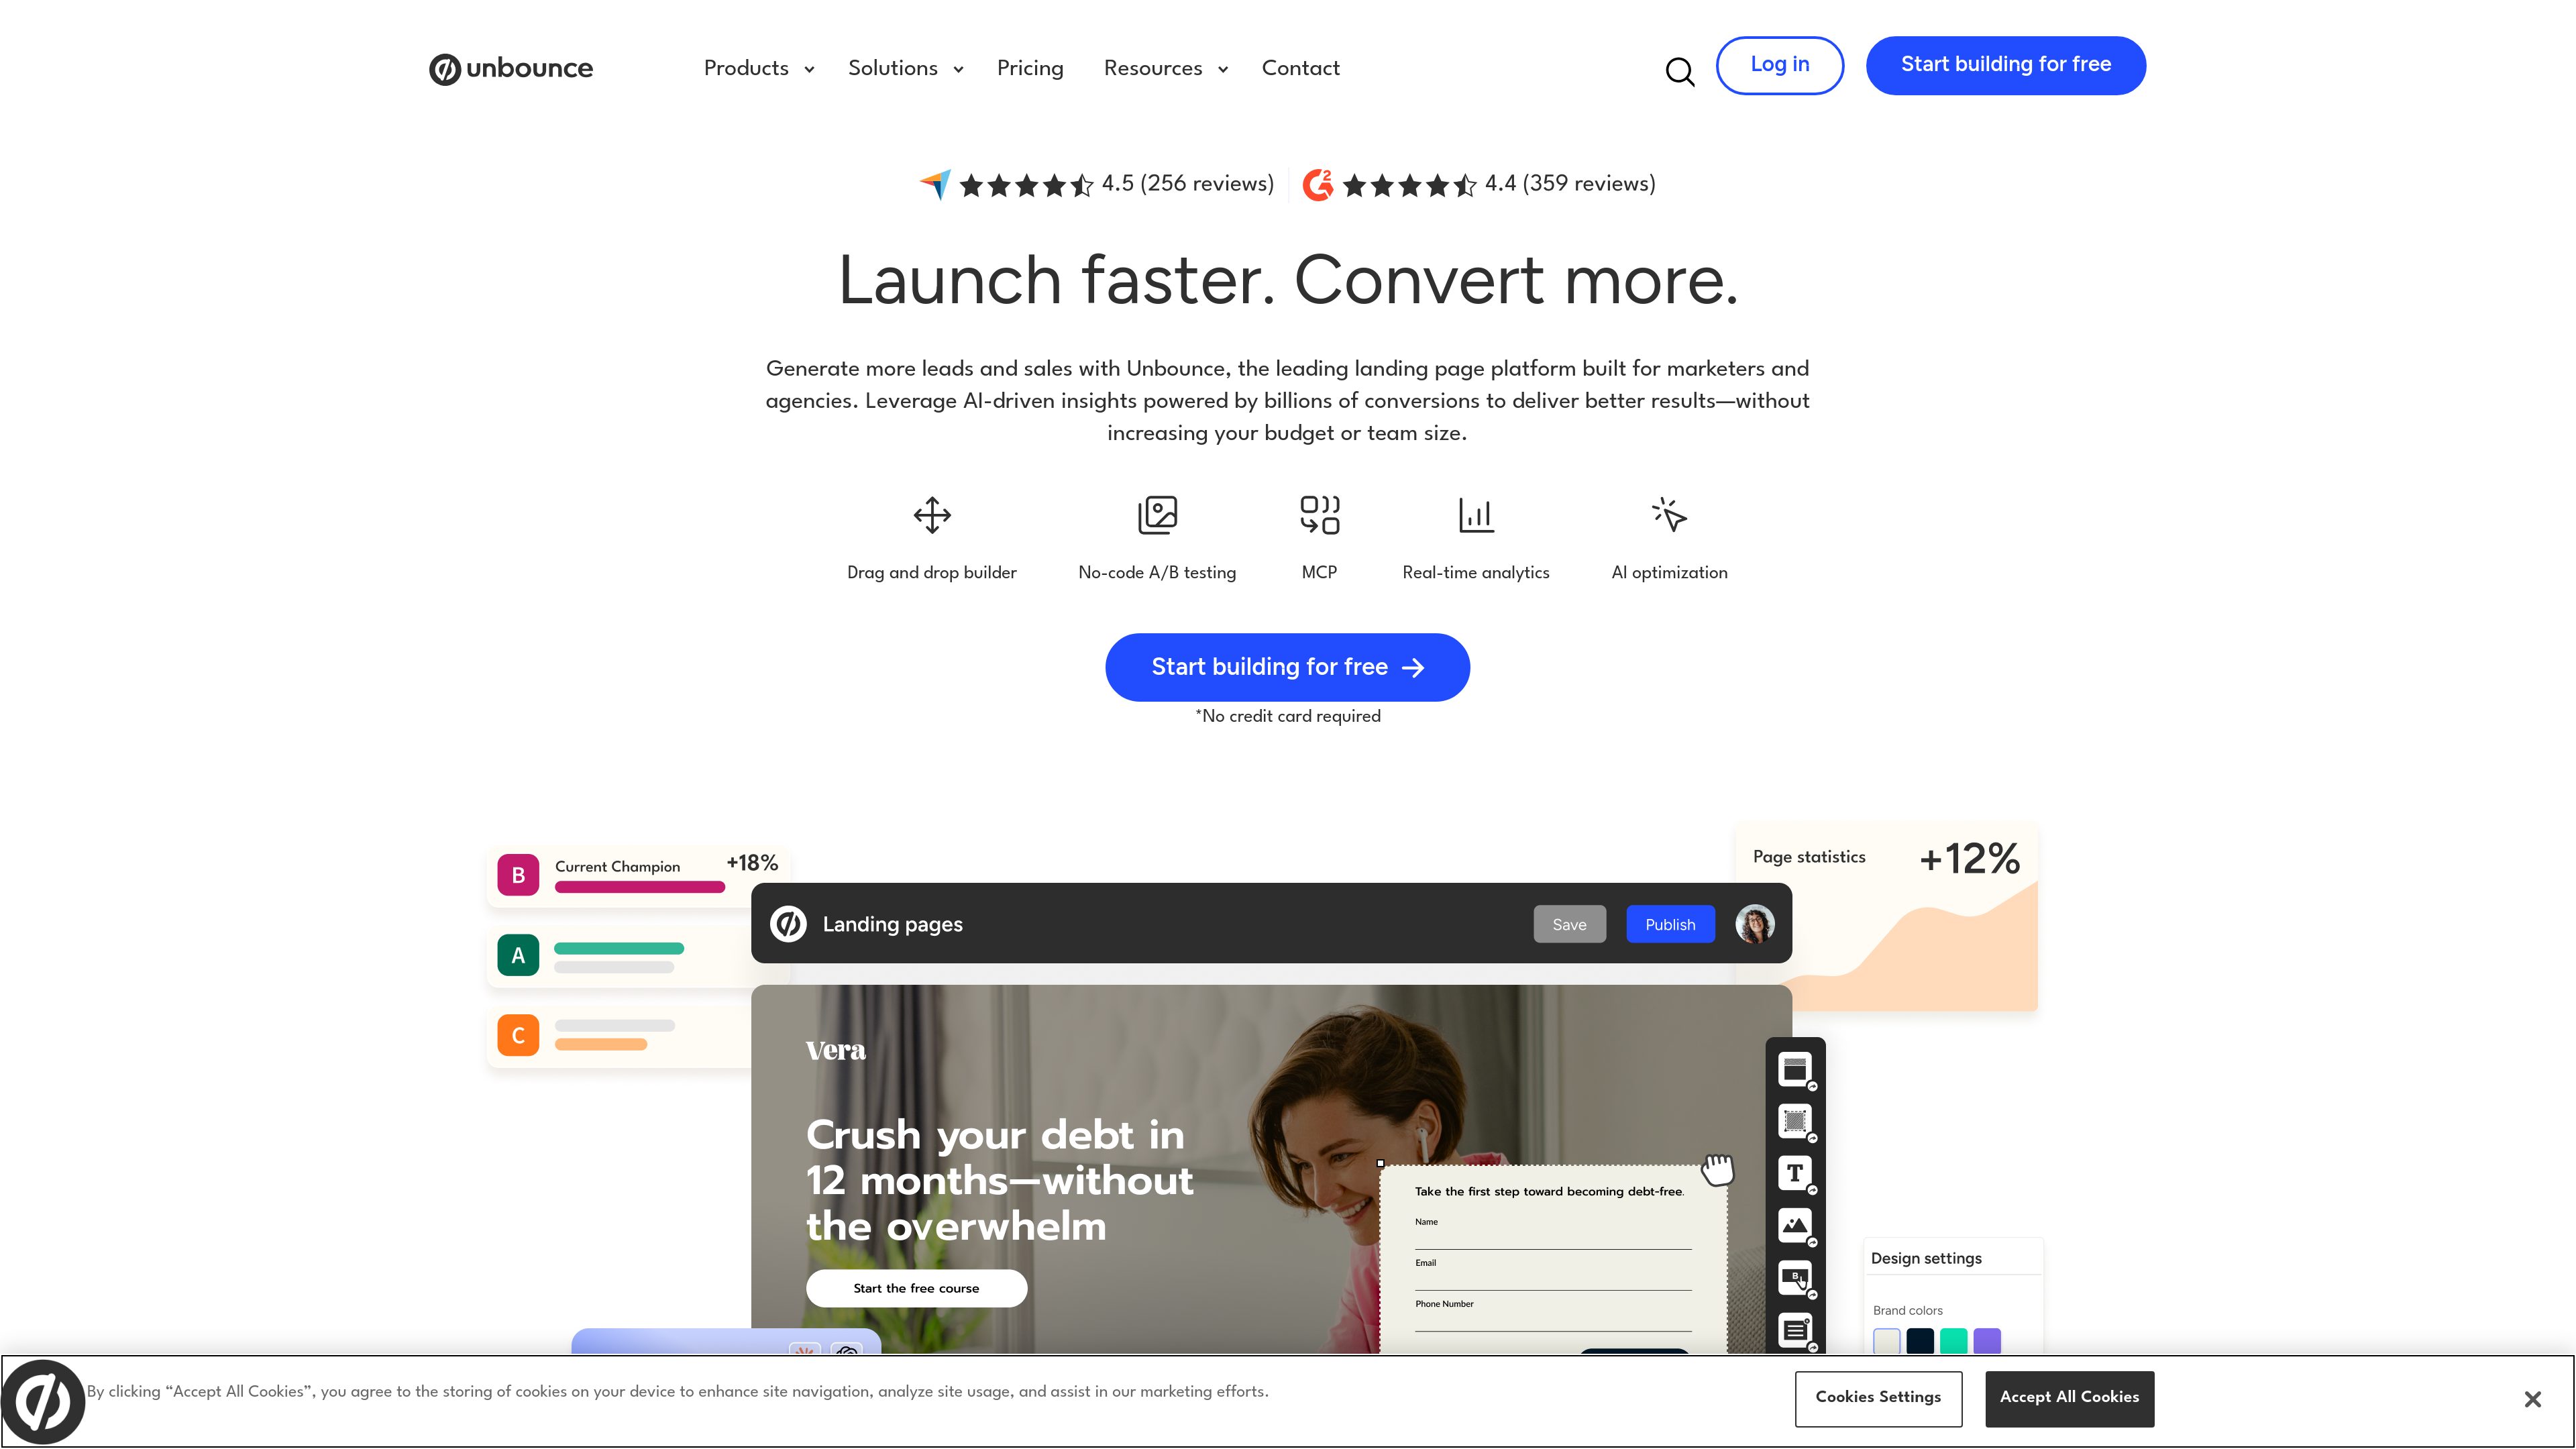Viewport: 2576px width, 1449px height.
Task: Click the user avatar beside Publish
Action: point(1755,924)
